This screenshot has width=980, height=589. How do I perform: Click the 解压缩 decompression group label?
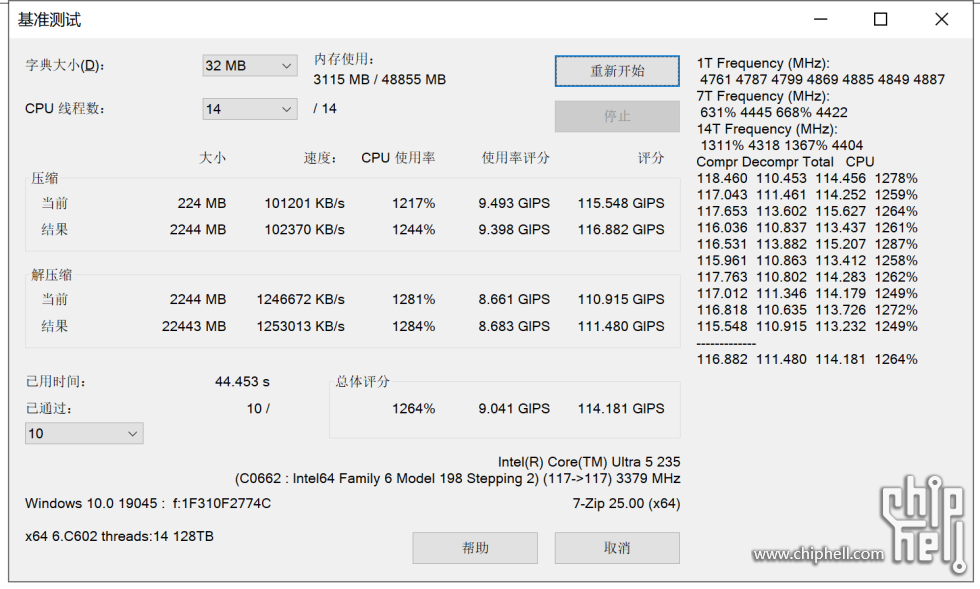click(51, 274)
